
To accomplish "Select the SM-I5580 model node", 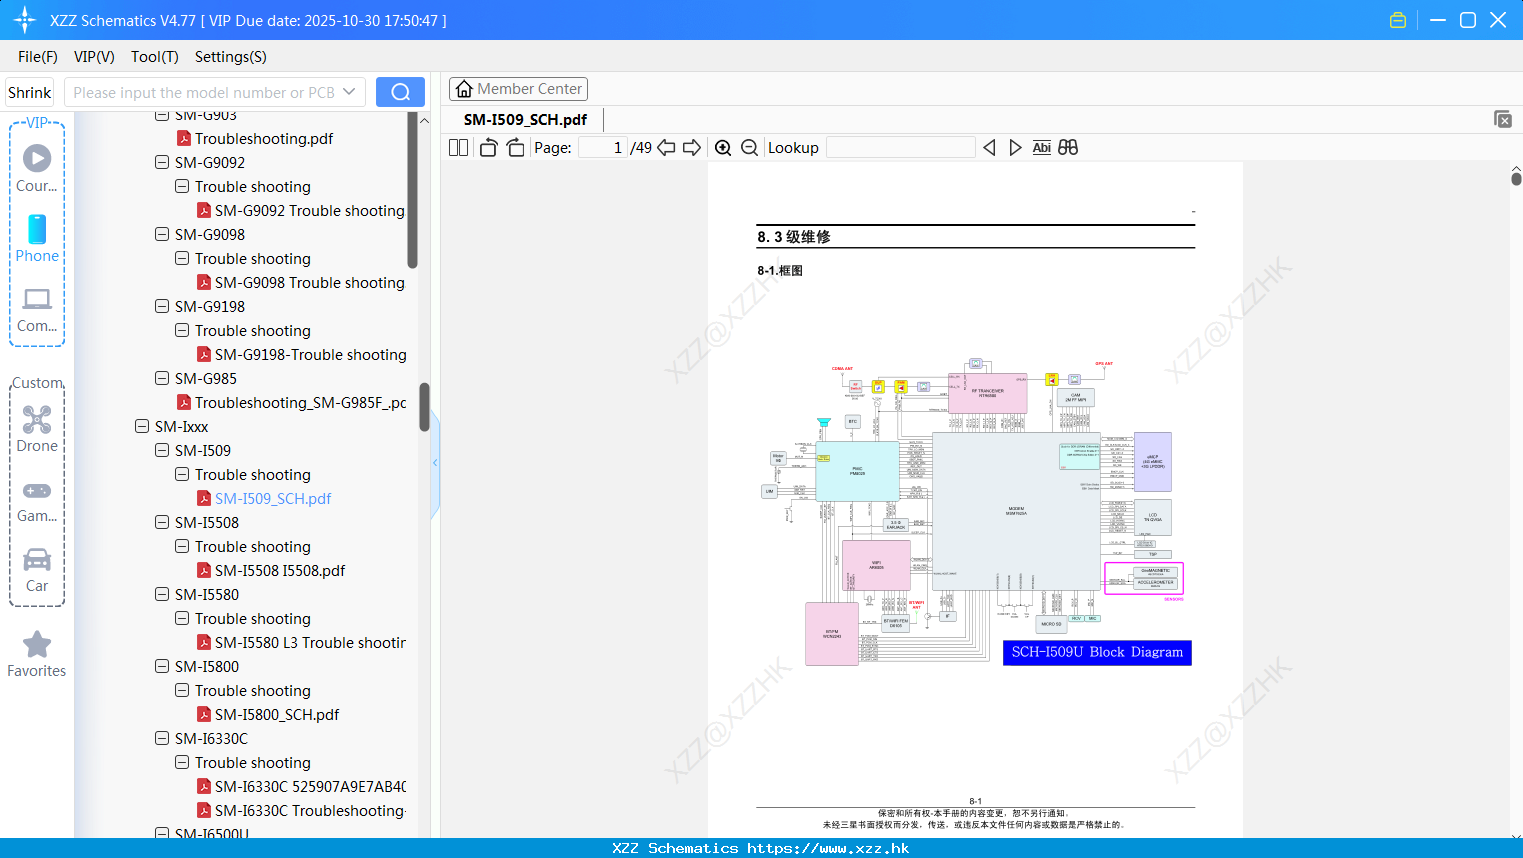I will point(207,594).
